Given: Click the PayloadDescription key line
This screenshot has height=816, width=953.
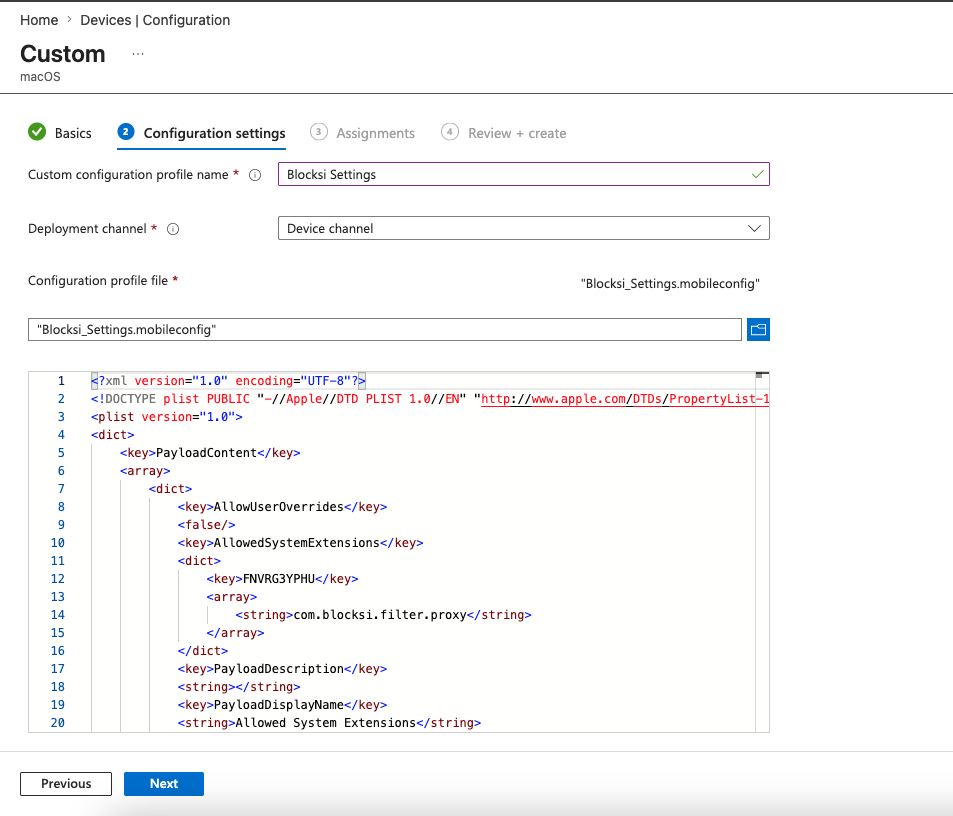Looking at the screenshot, I should coord(282,669).
